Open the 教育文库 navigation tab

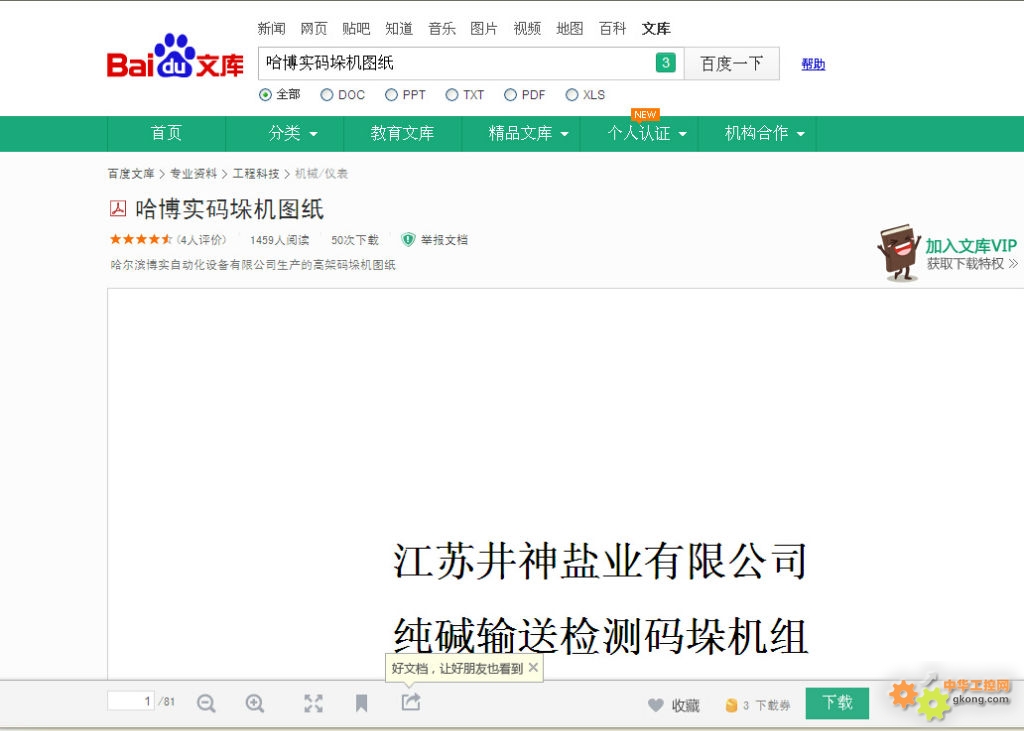403,133
